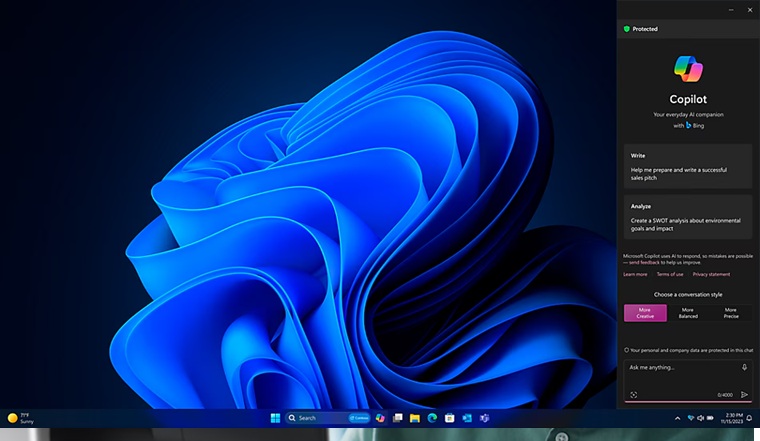Open the Terms of use link

coord(670,274)
